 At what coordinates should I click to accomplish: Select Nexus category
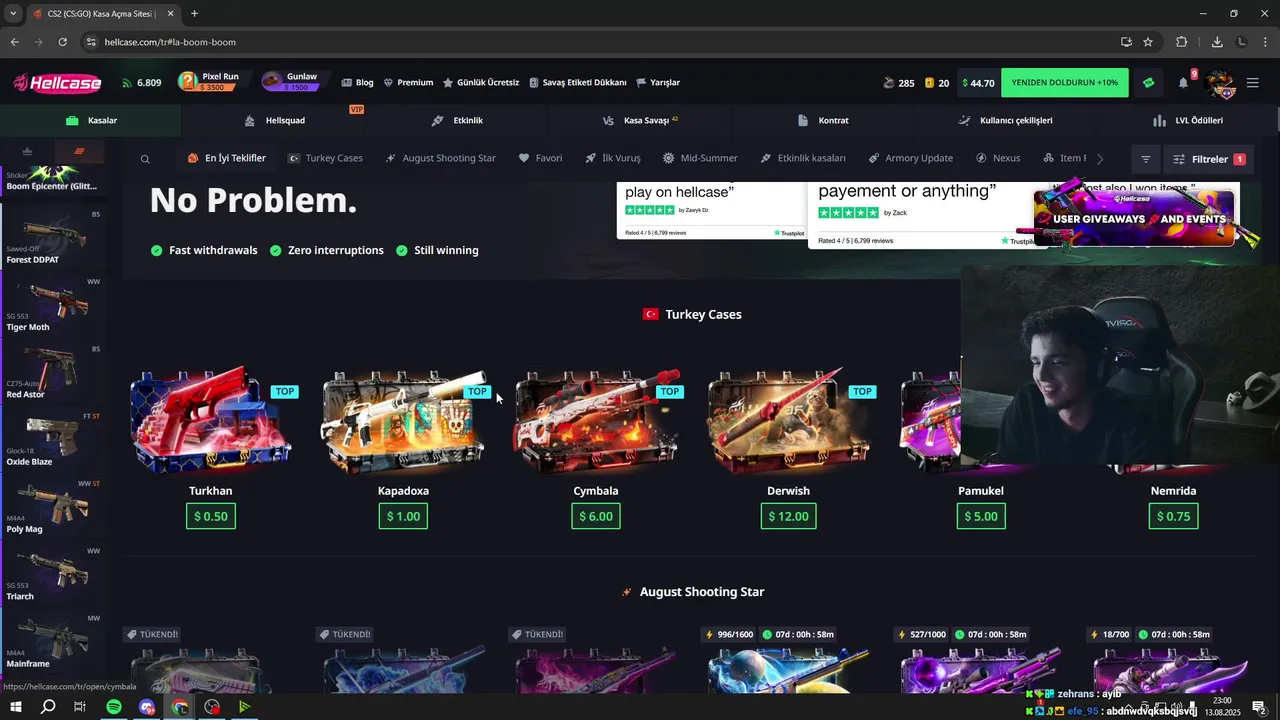(x=998, y=158)
